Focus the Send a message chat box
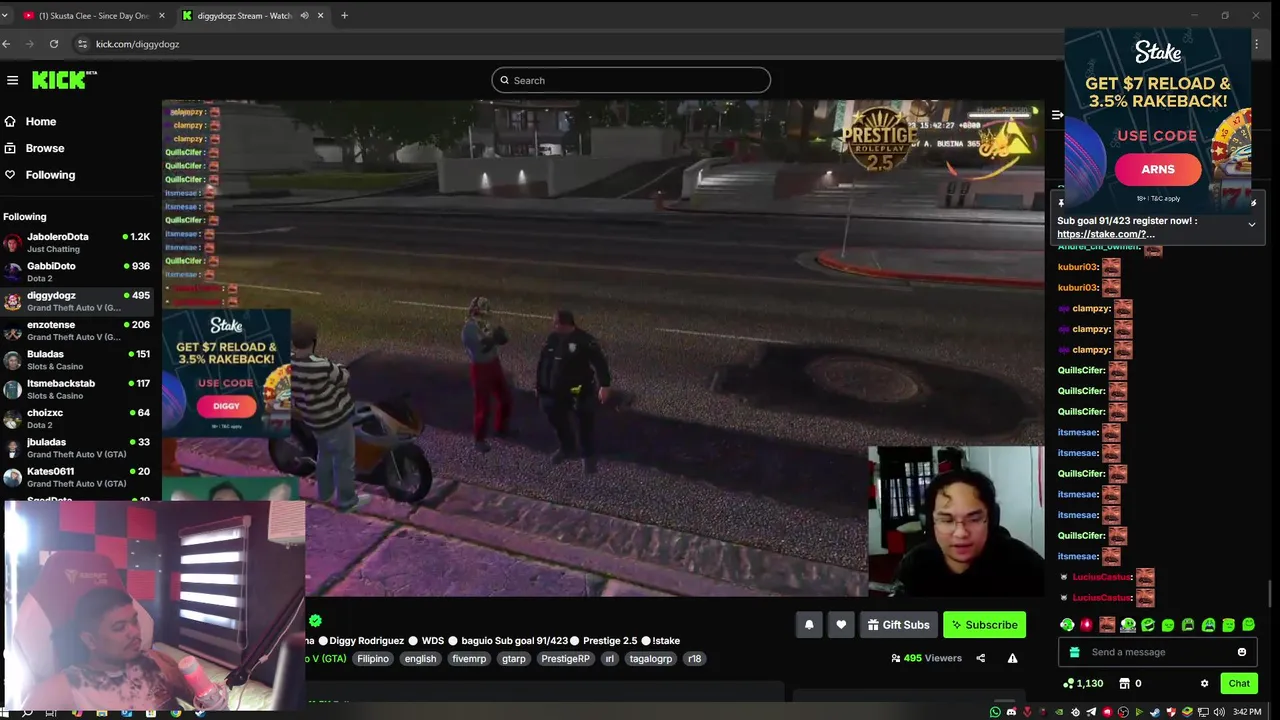 click(x=1157, y=652)
